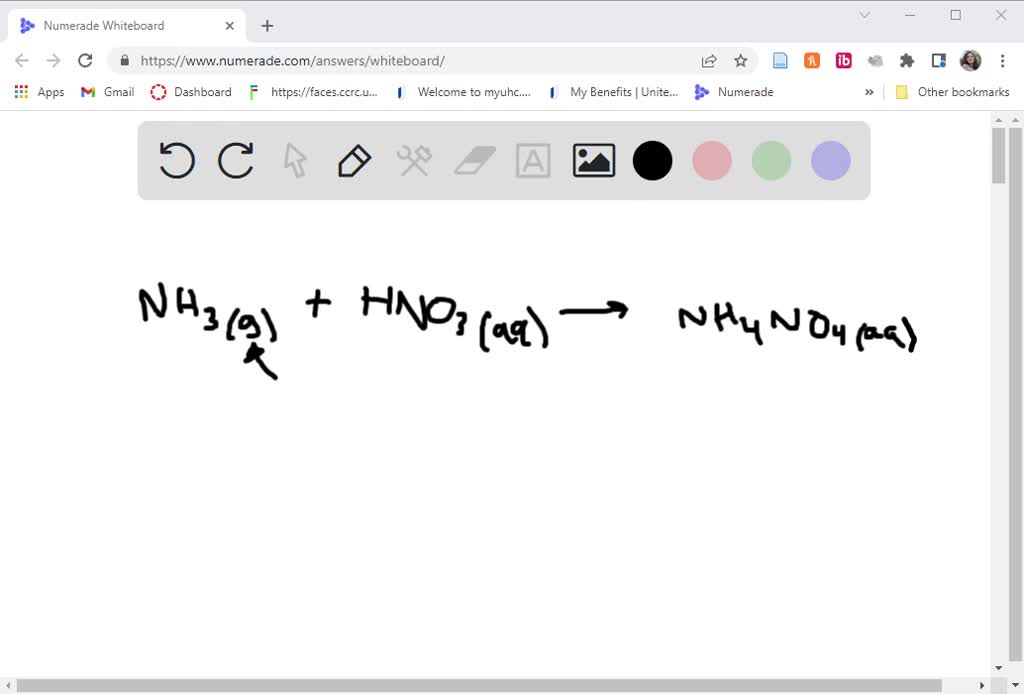The height and width of the screenshot is (694, 1024).
Task: Select the shapes tool next to the pen
Action: 414,160
